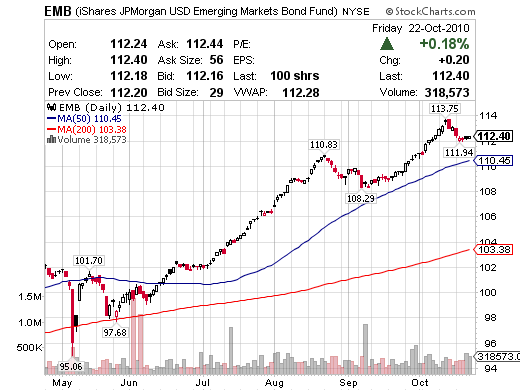Click the 318573 volume axis tag
This screenshot has height=391, width=520.
(497, 356)
